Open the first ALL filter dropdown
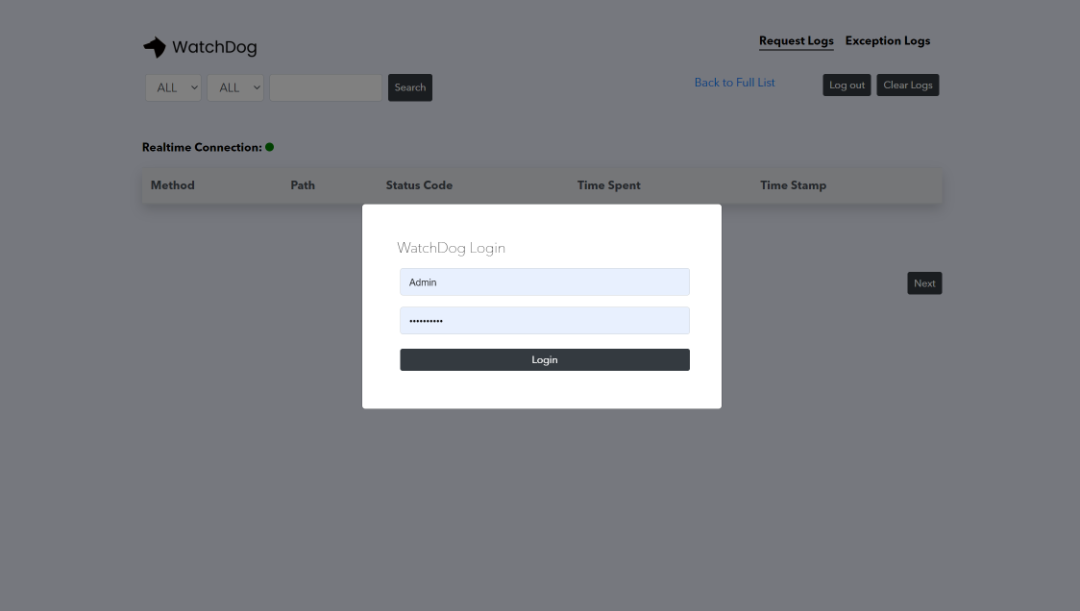The height and width of the screenshot is (611, 1080). (x=173, y=88)
